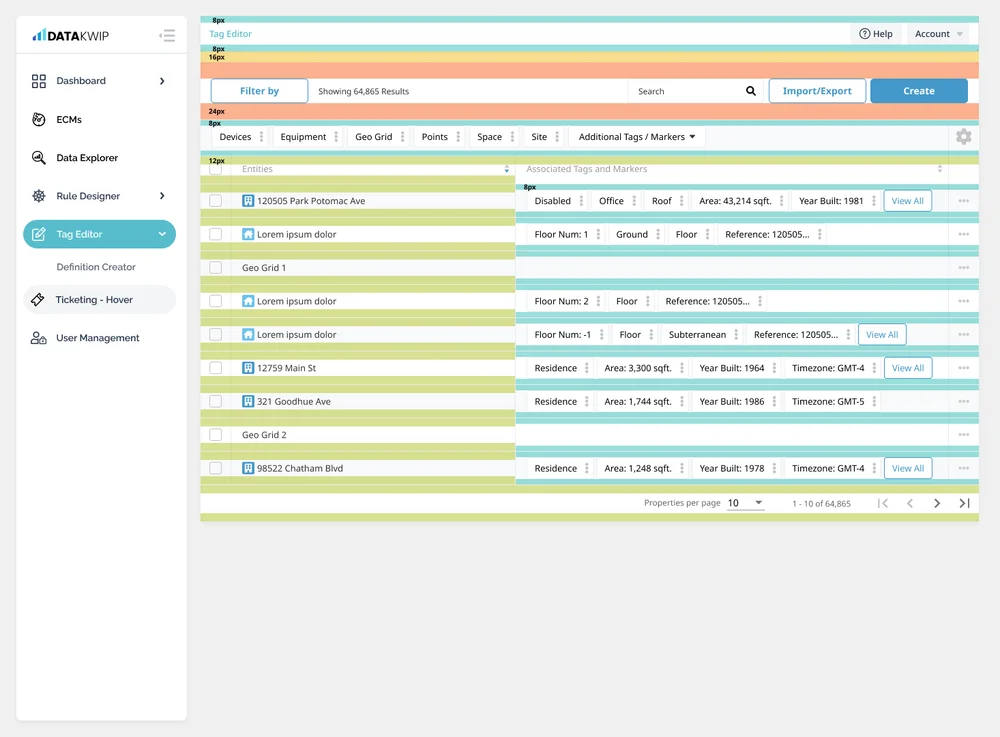Image resolution: width=1000 pixels, height=737 pixels.
Task: Check the Geo Grid 1 row
Action: coord(216,268)
